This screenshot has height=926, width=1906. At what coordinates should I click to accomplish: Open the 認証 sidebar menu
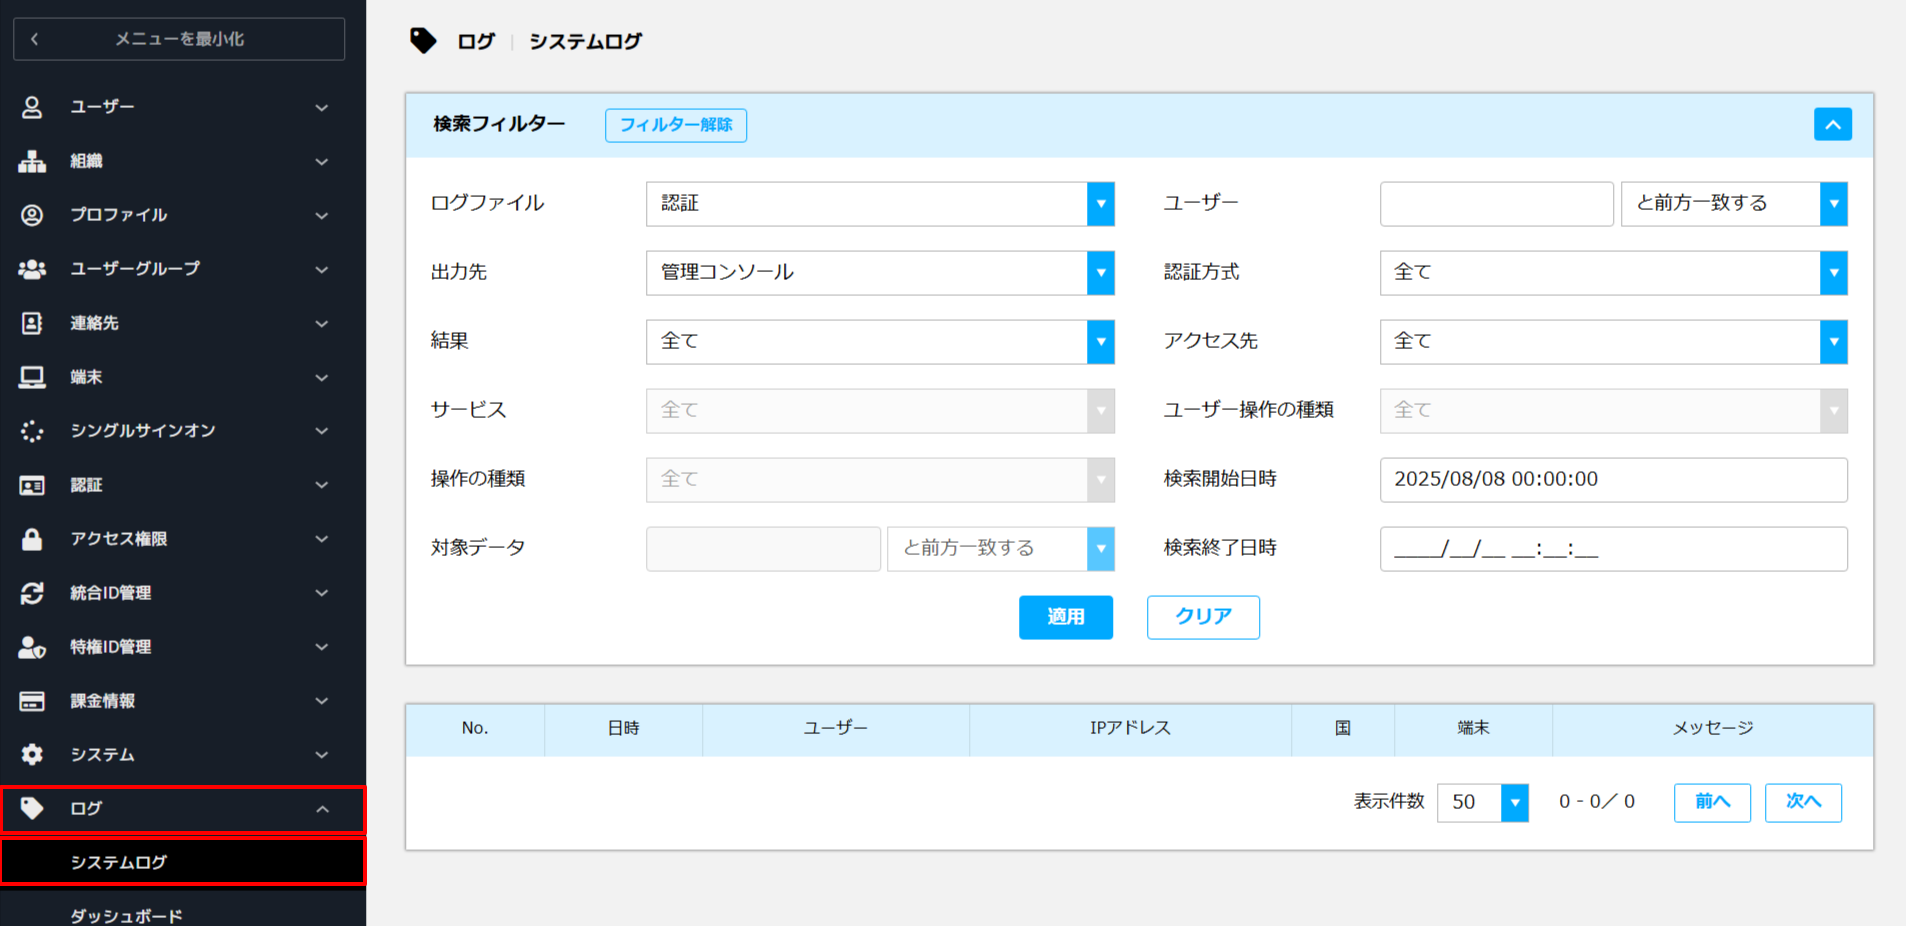183,485
